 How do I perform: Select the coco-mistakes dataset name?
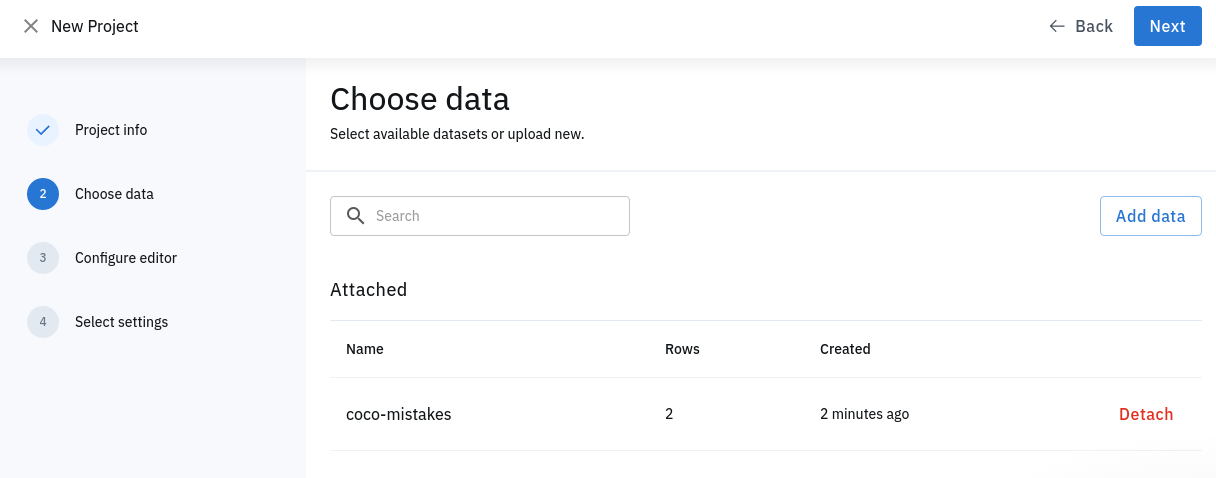[x=399, y=414]
